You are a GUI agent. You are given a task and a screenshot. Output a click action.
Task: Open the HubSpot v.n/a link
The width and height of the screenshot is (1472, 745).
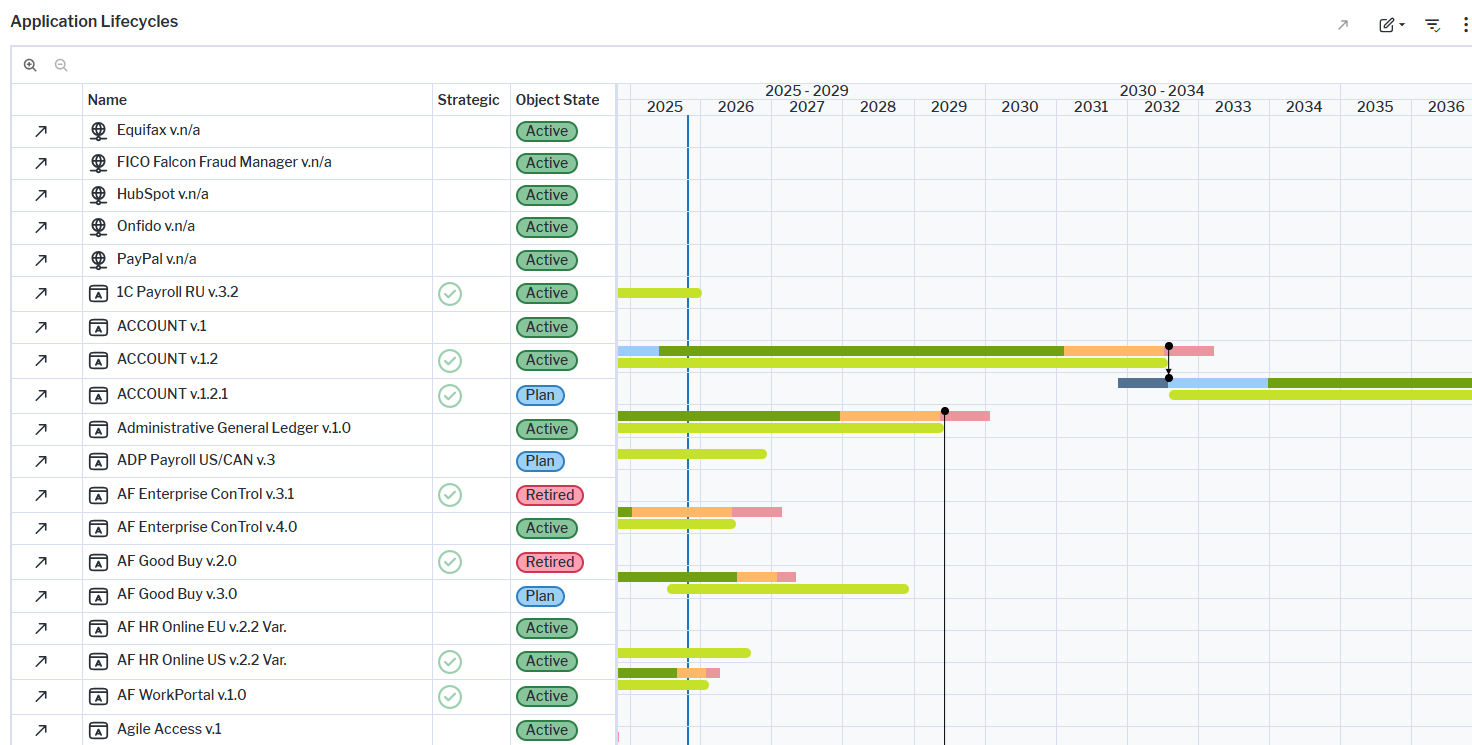[162, 194]
